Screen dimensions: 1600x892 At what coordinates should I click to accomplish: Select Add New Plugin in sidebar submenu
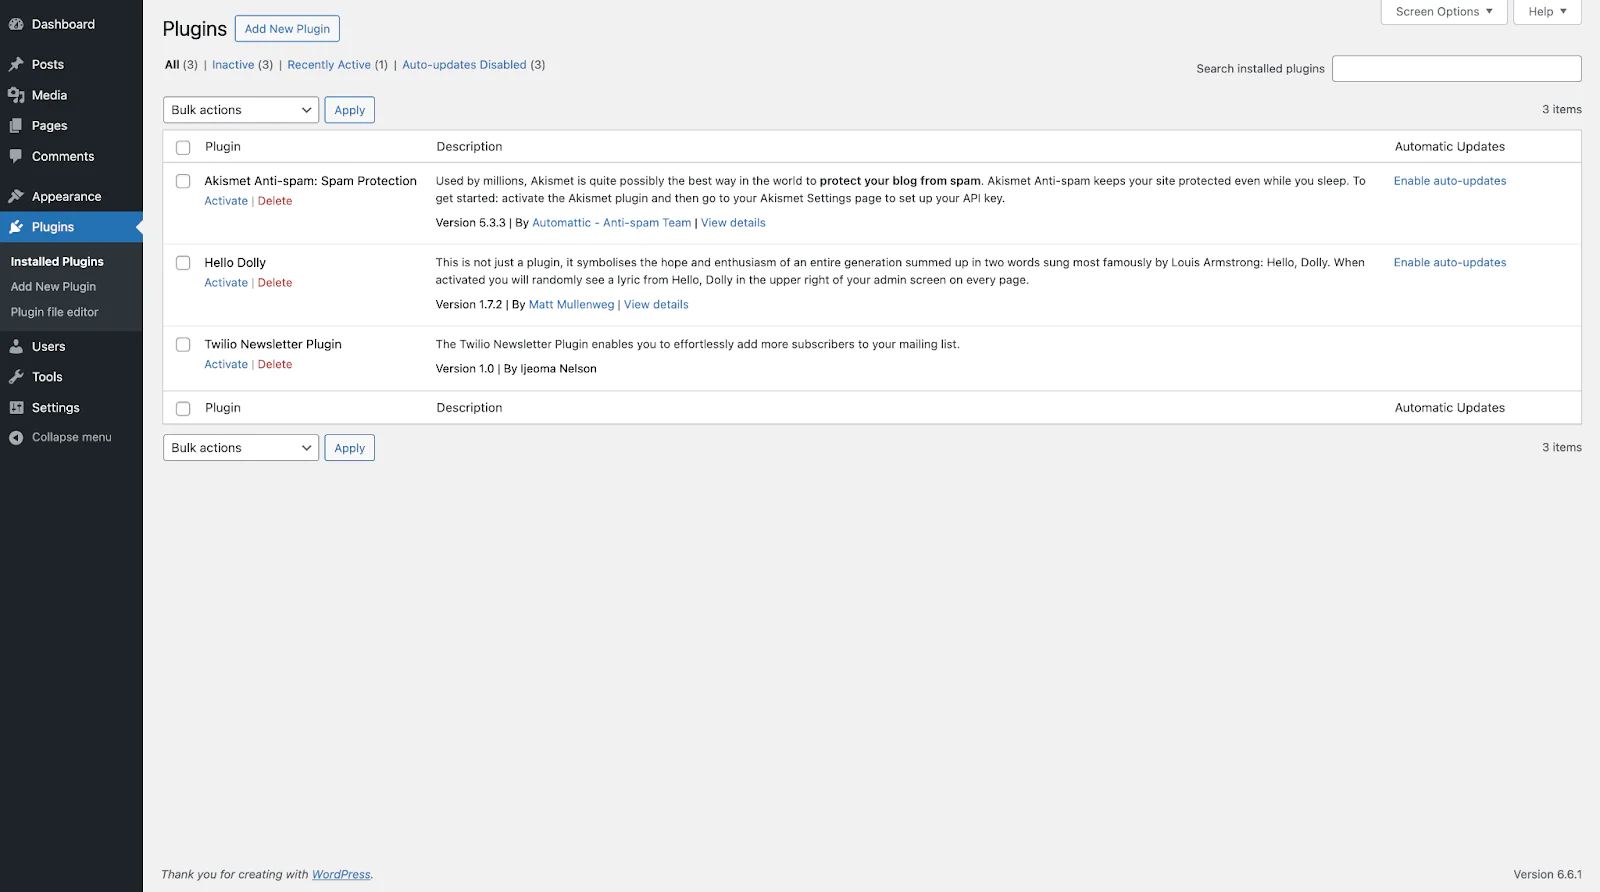(x=53, y=286)
